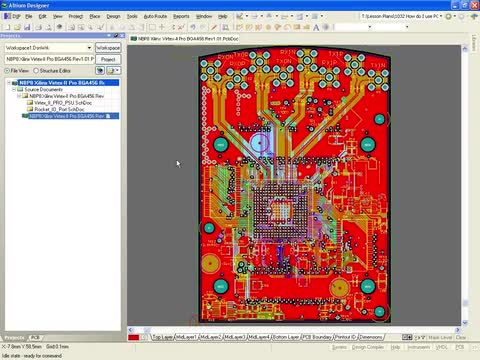Switch to the PCB Boundary layer tab
Image resolution: width=480 pixels, height=360 pixels.
click(317, 337)
